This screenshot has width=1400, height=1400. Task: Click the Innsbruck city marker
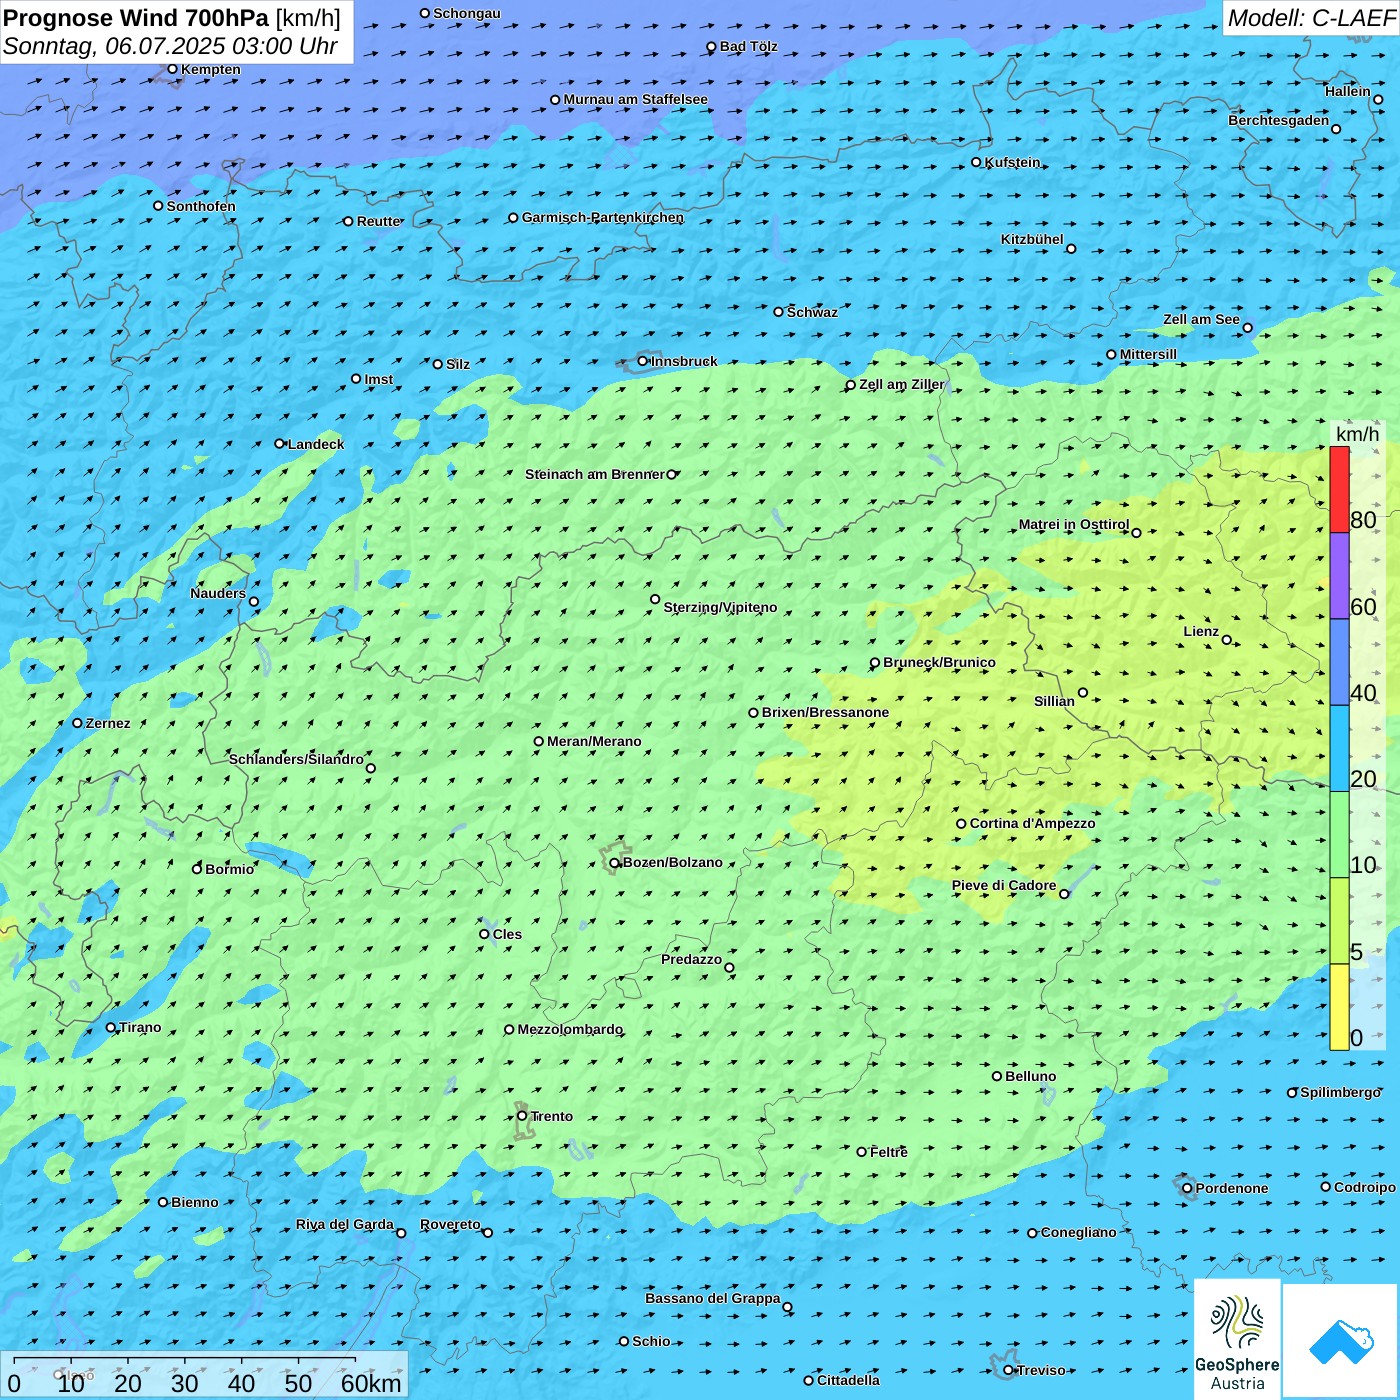(x=643, y=361)
